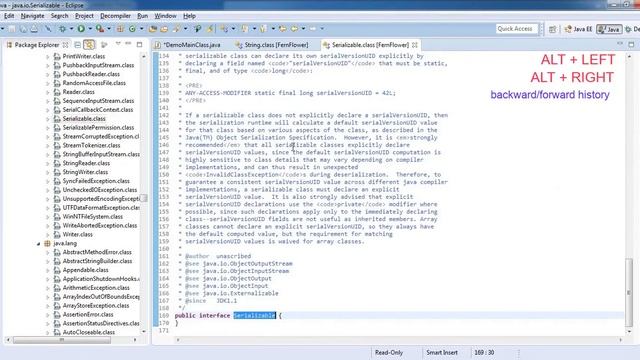640x360 pixels.
Task: Click the Read-Only status bar entry
Action: 389,352
